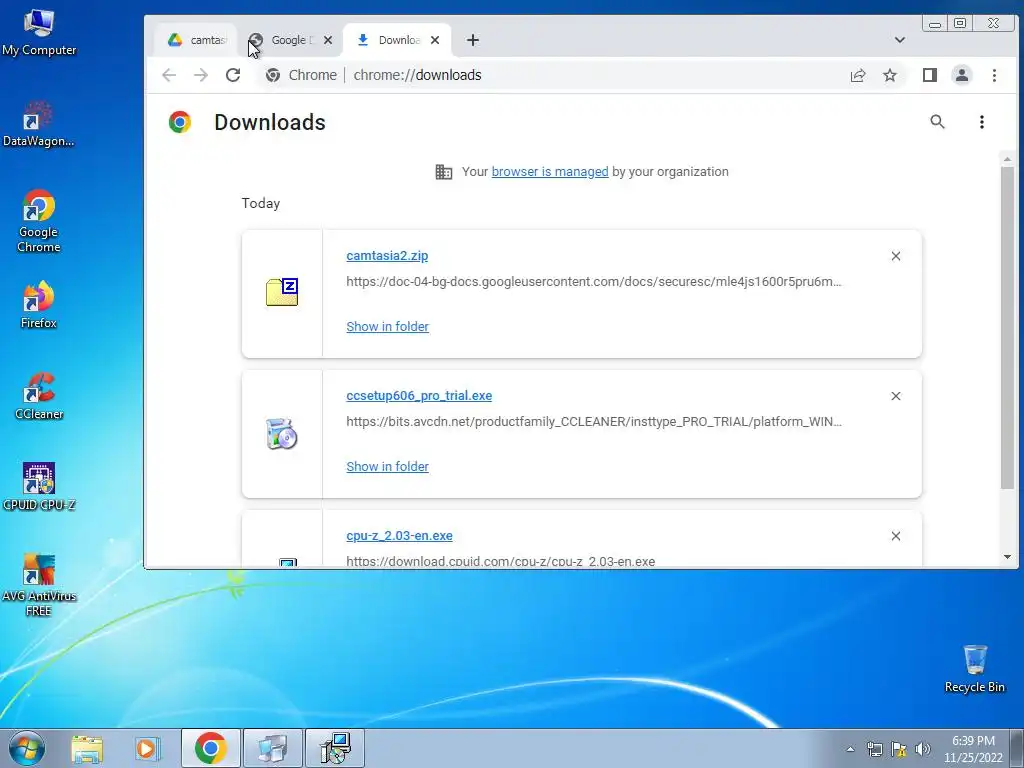Click the taskbar clock showing 6:39 PM
This screenshot has width=1024, height=768.
pos(973,749)
